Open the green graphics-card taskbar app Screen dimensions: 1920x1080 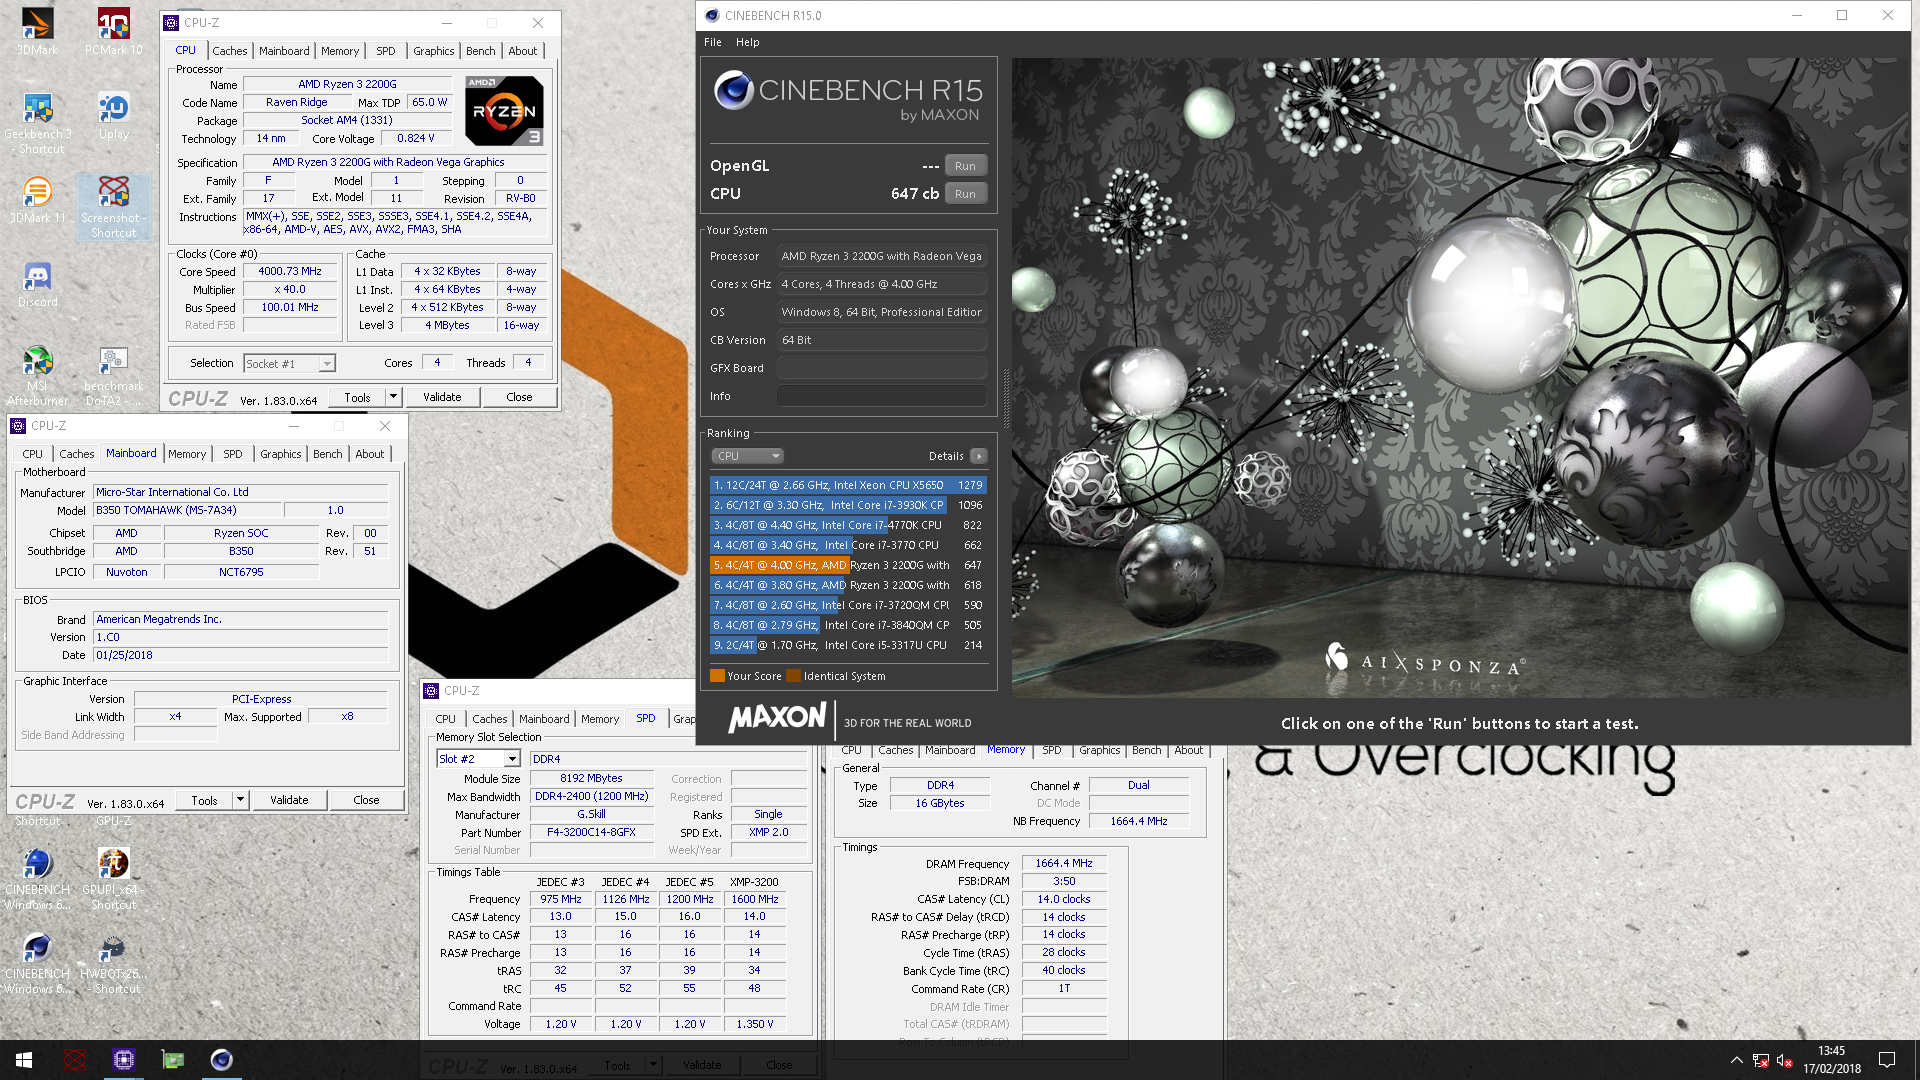pos(172,1060)
